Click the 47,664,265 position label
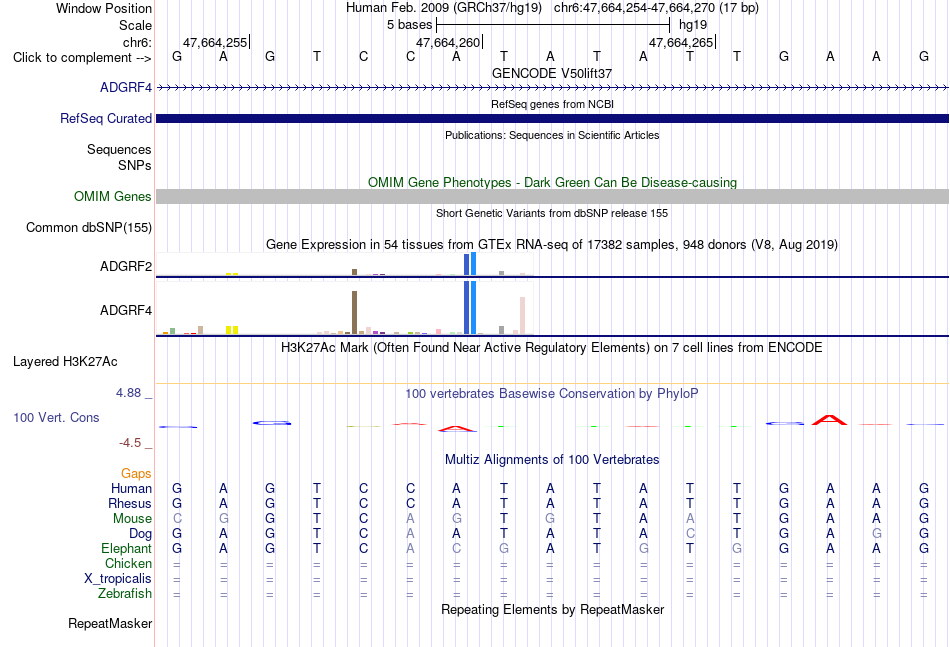 [x=681, y=42]
